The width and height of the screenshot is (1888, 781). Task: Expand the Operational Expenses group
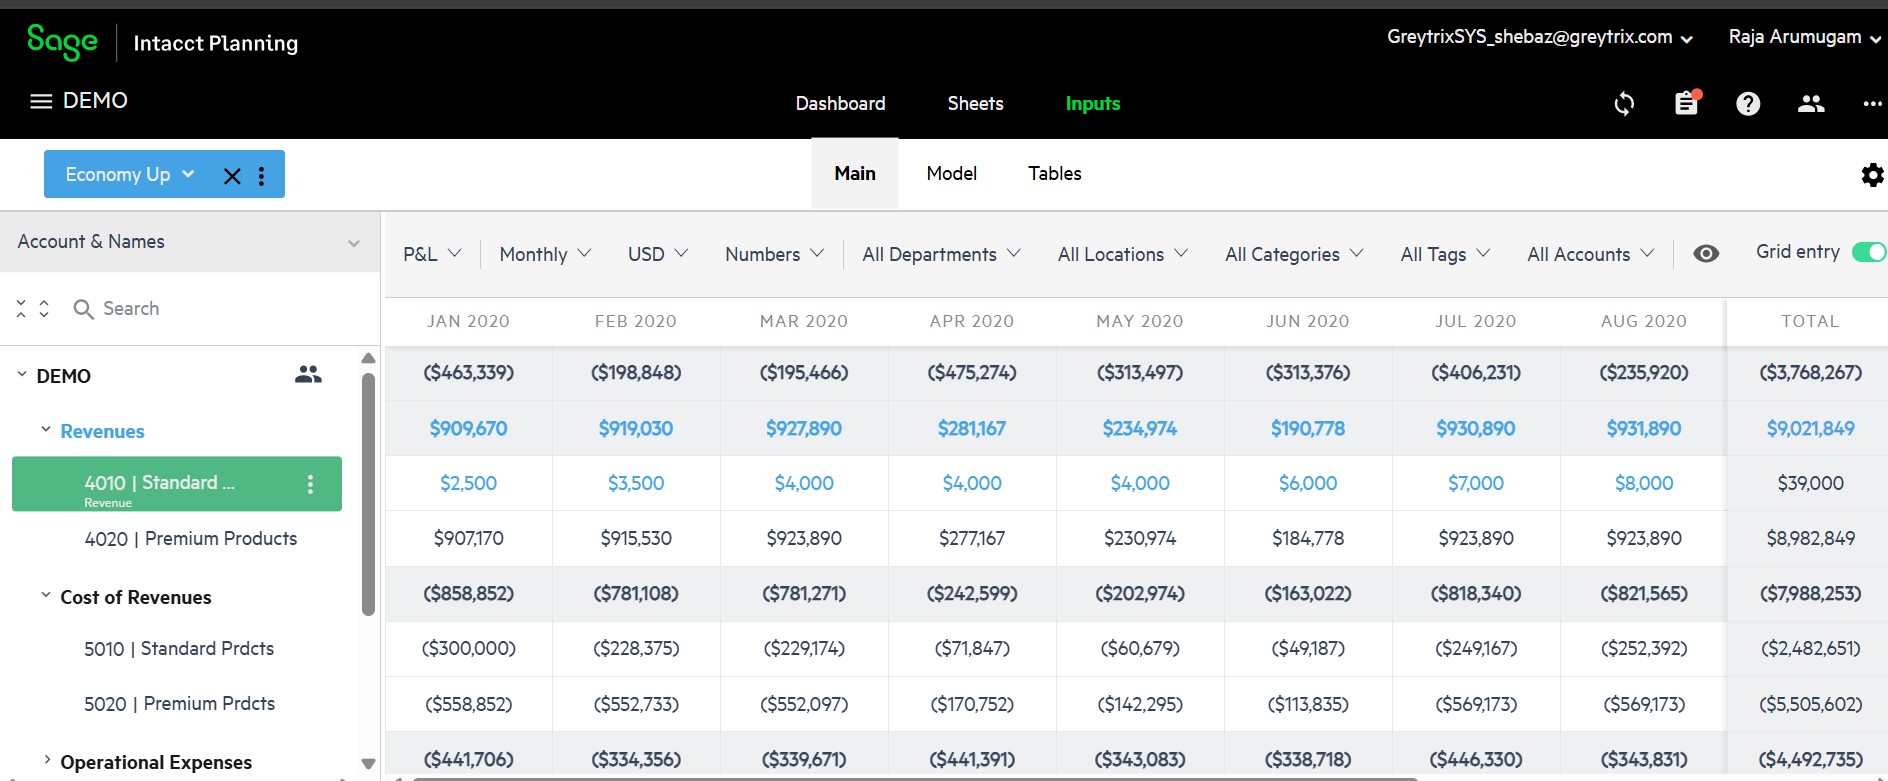47,761
